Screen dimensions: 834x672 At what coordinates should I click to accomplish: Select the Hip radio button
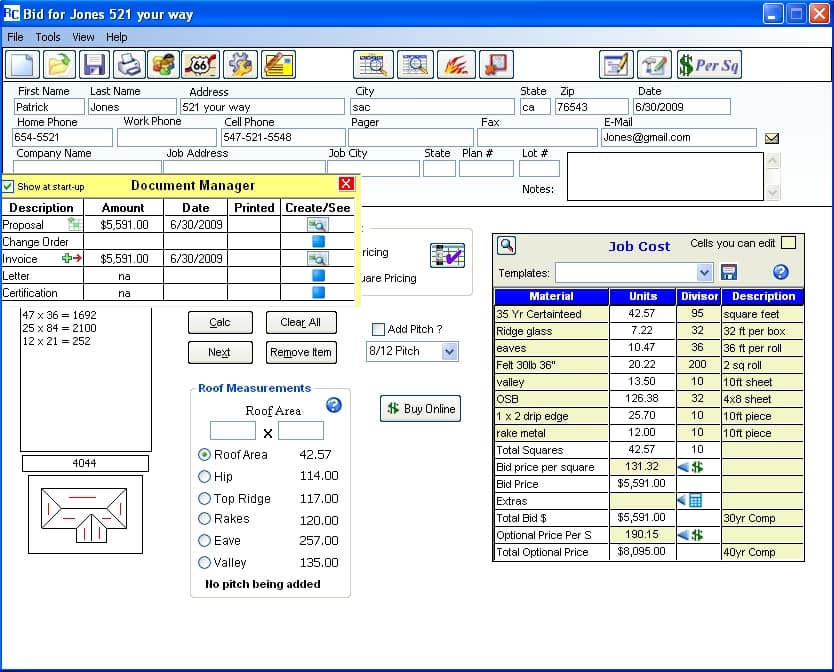click(203, 476)
